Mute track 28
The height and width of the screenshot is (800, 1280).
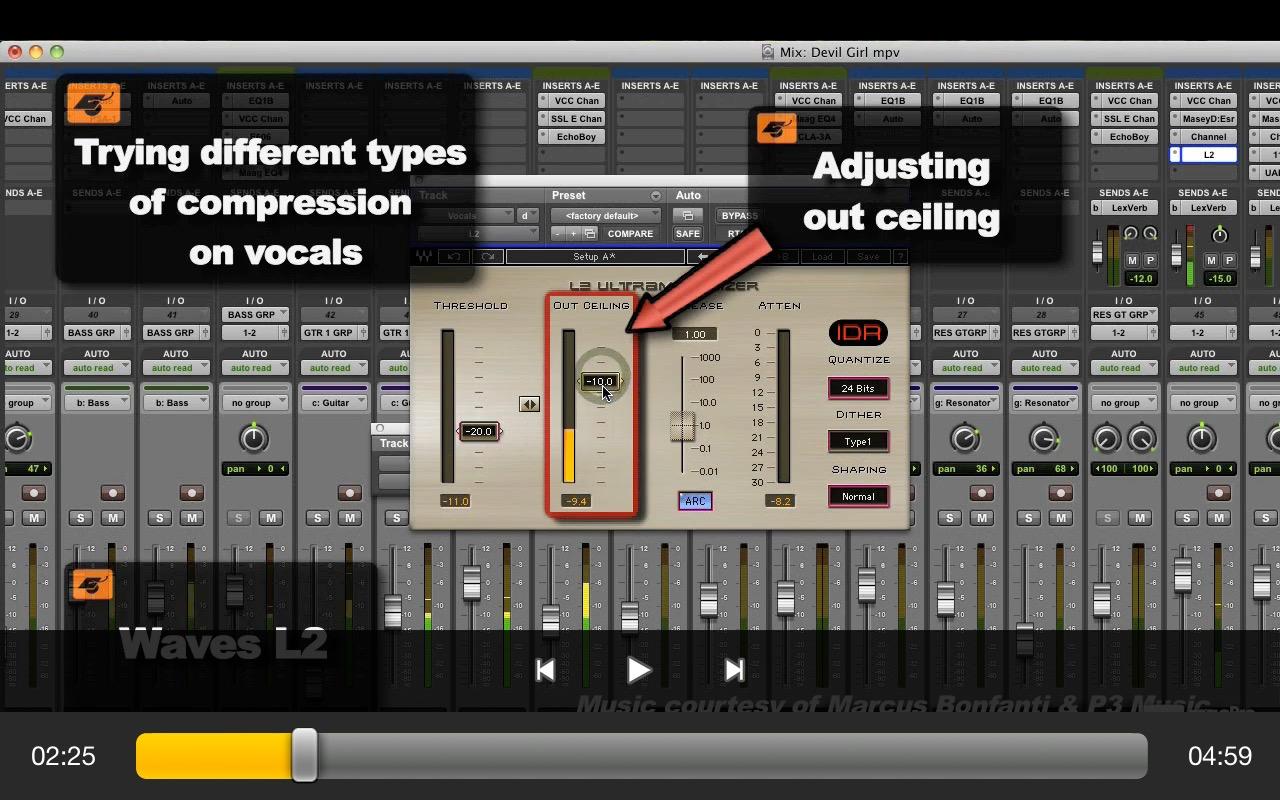click(x=1060, y=518)
